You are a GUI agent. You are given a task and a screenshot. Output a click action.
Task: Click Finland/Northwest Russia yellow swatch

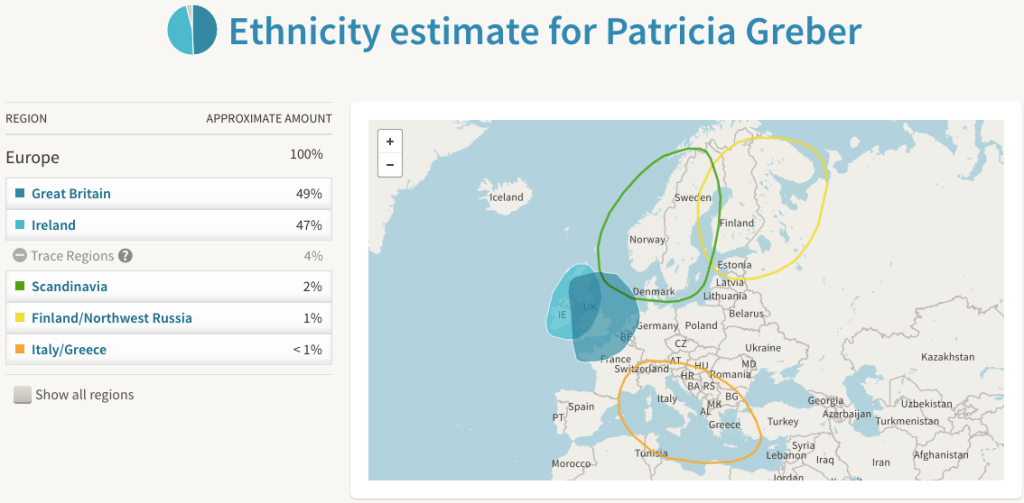pos(20,318)
